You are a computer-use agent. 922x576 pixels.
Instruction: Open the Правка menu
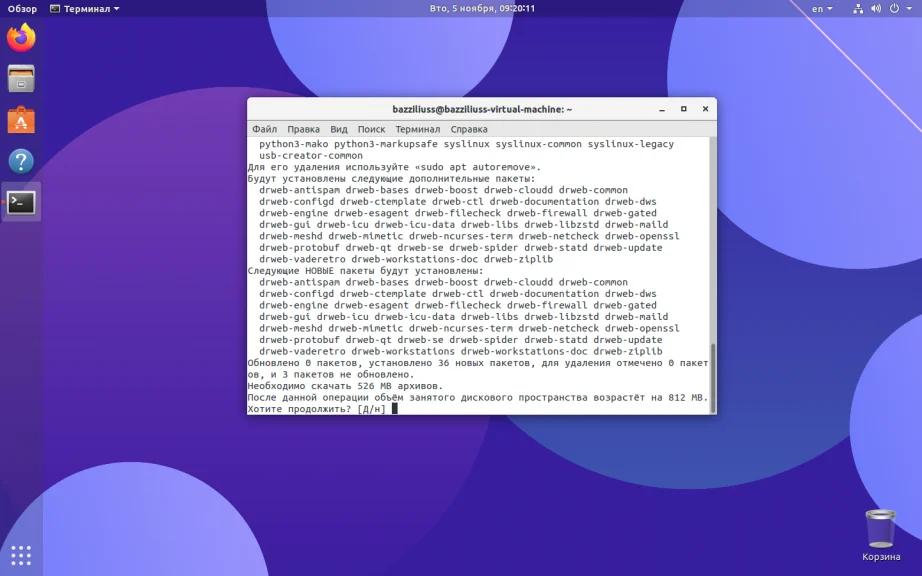[303, 129]
